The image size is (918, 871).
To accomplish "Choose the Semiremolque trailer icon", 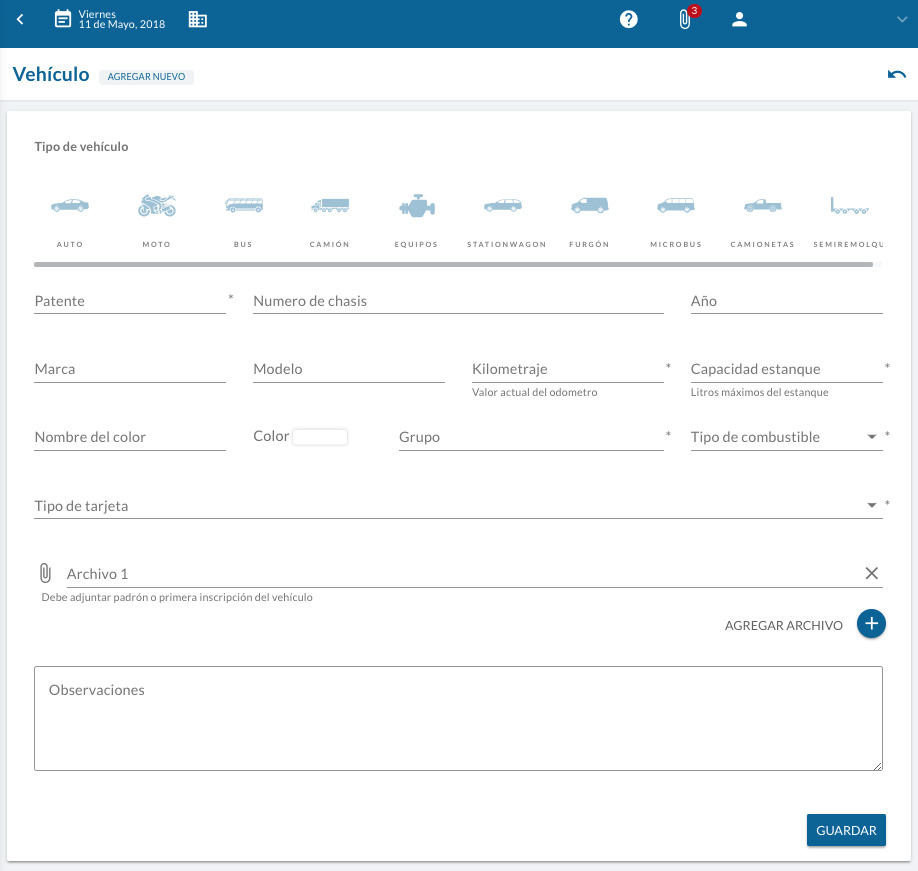I will pyautogui.click(x=849, y=206).
